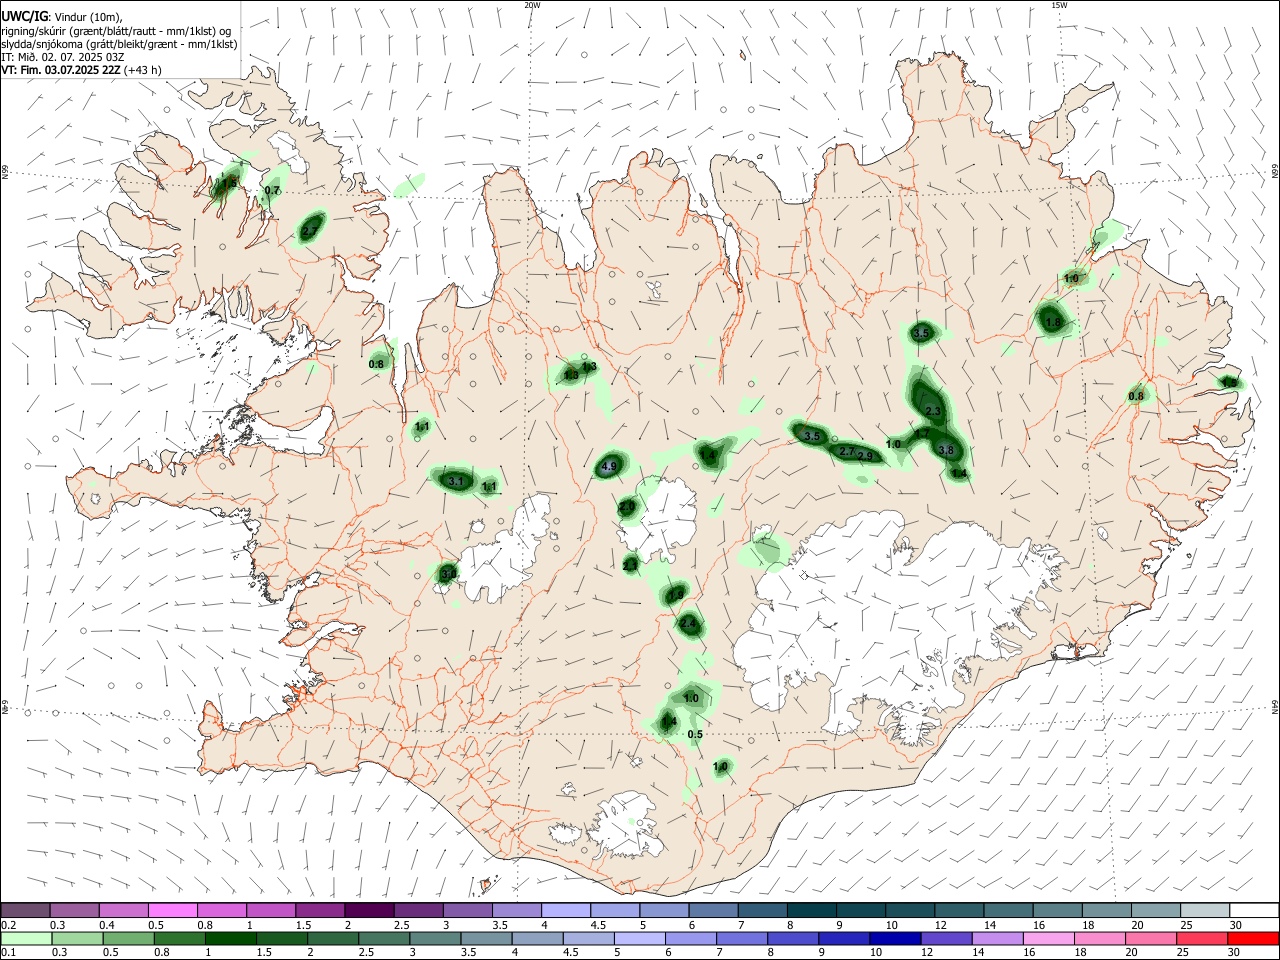Click the 20W longitude label
The image size is (1280, 960).
(x=532, y=5)
